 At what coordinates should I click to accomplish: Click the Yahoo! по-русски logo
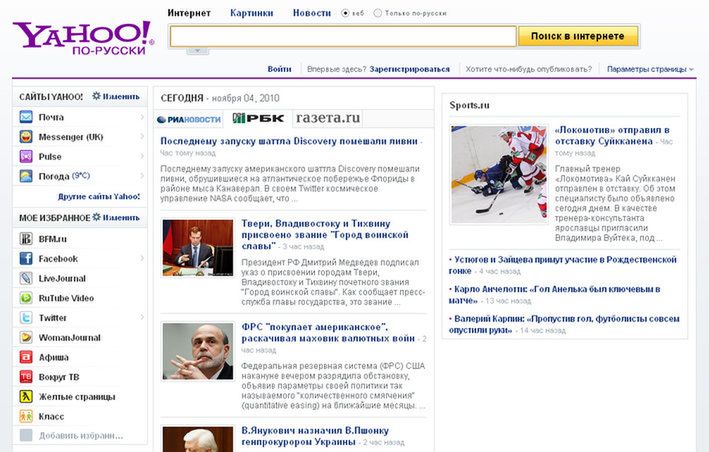(84, 38)
